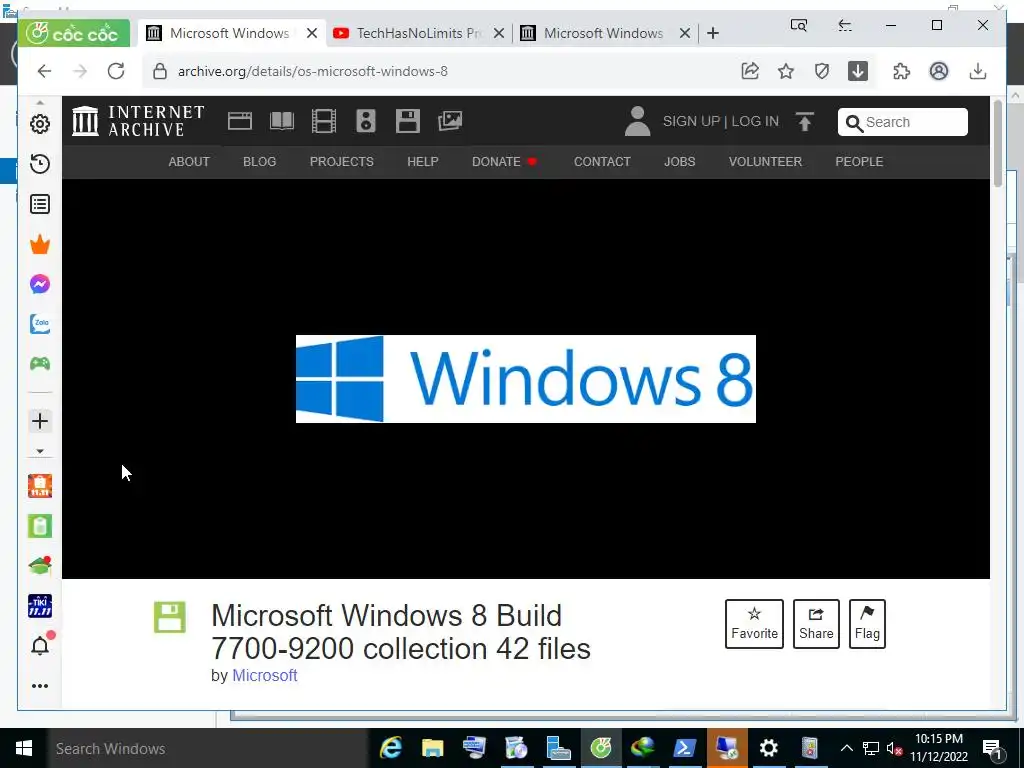Click the dark download-arrow media button
The image size is (1024, 768).
click(858, 71)
